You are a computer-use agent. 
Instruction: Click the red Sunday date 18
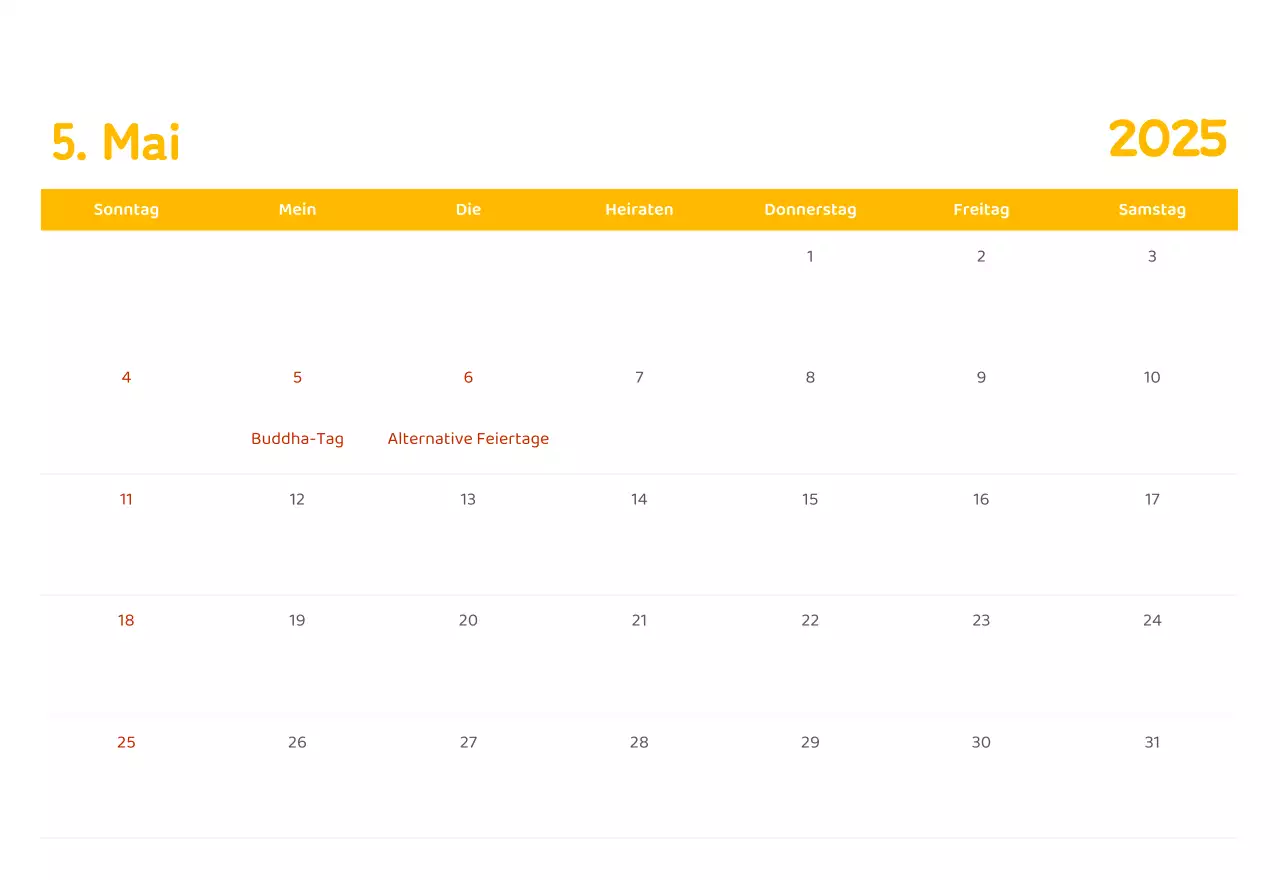click(x=126, y=620)
